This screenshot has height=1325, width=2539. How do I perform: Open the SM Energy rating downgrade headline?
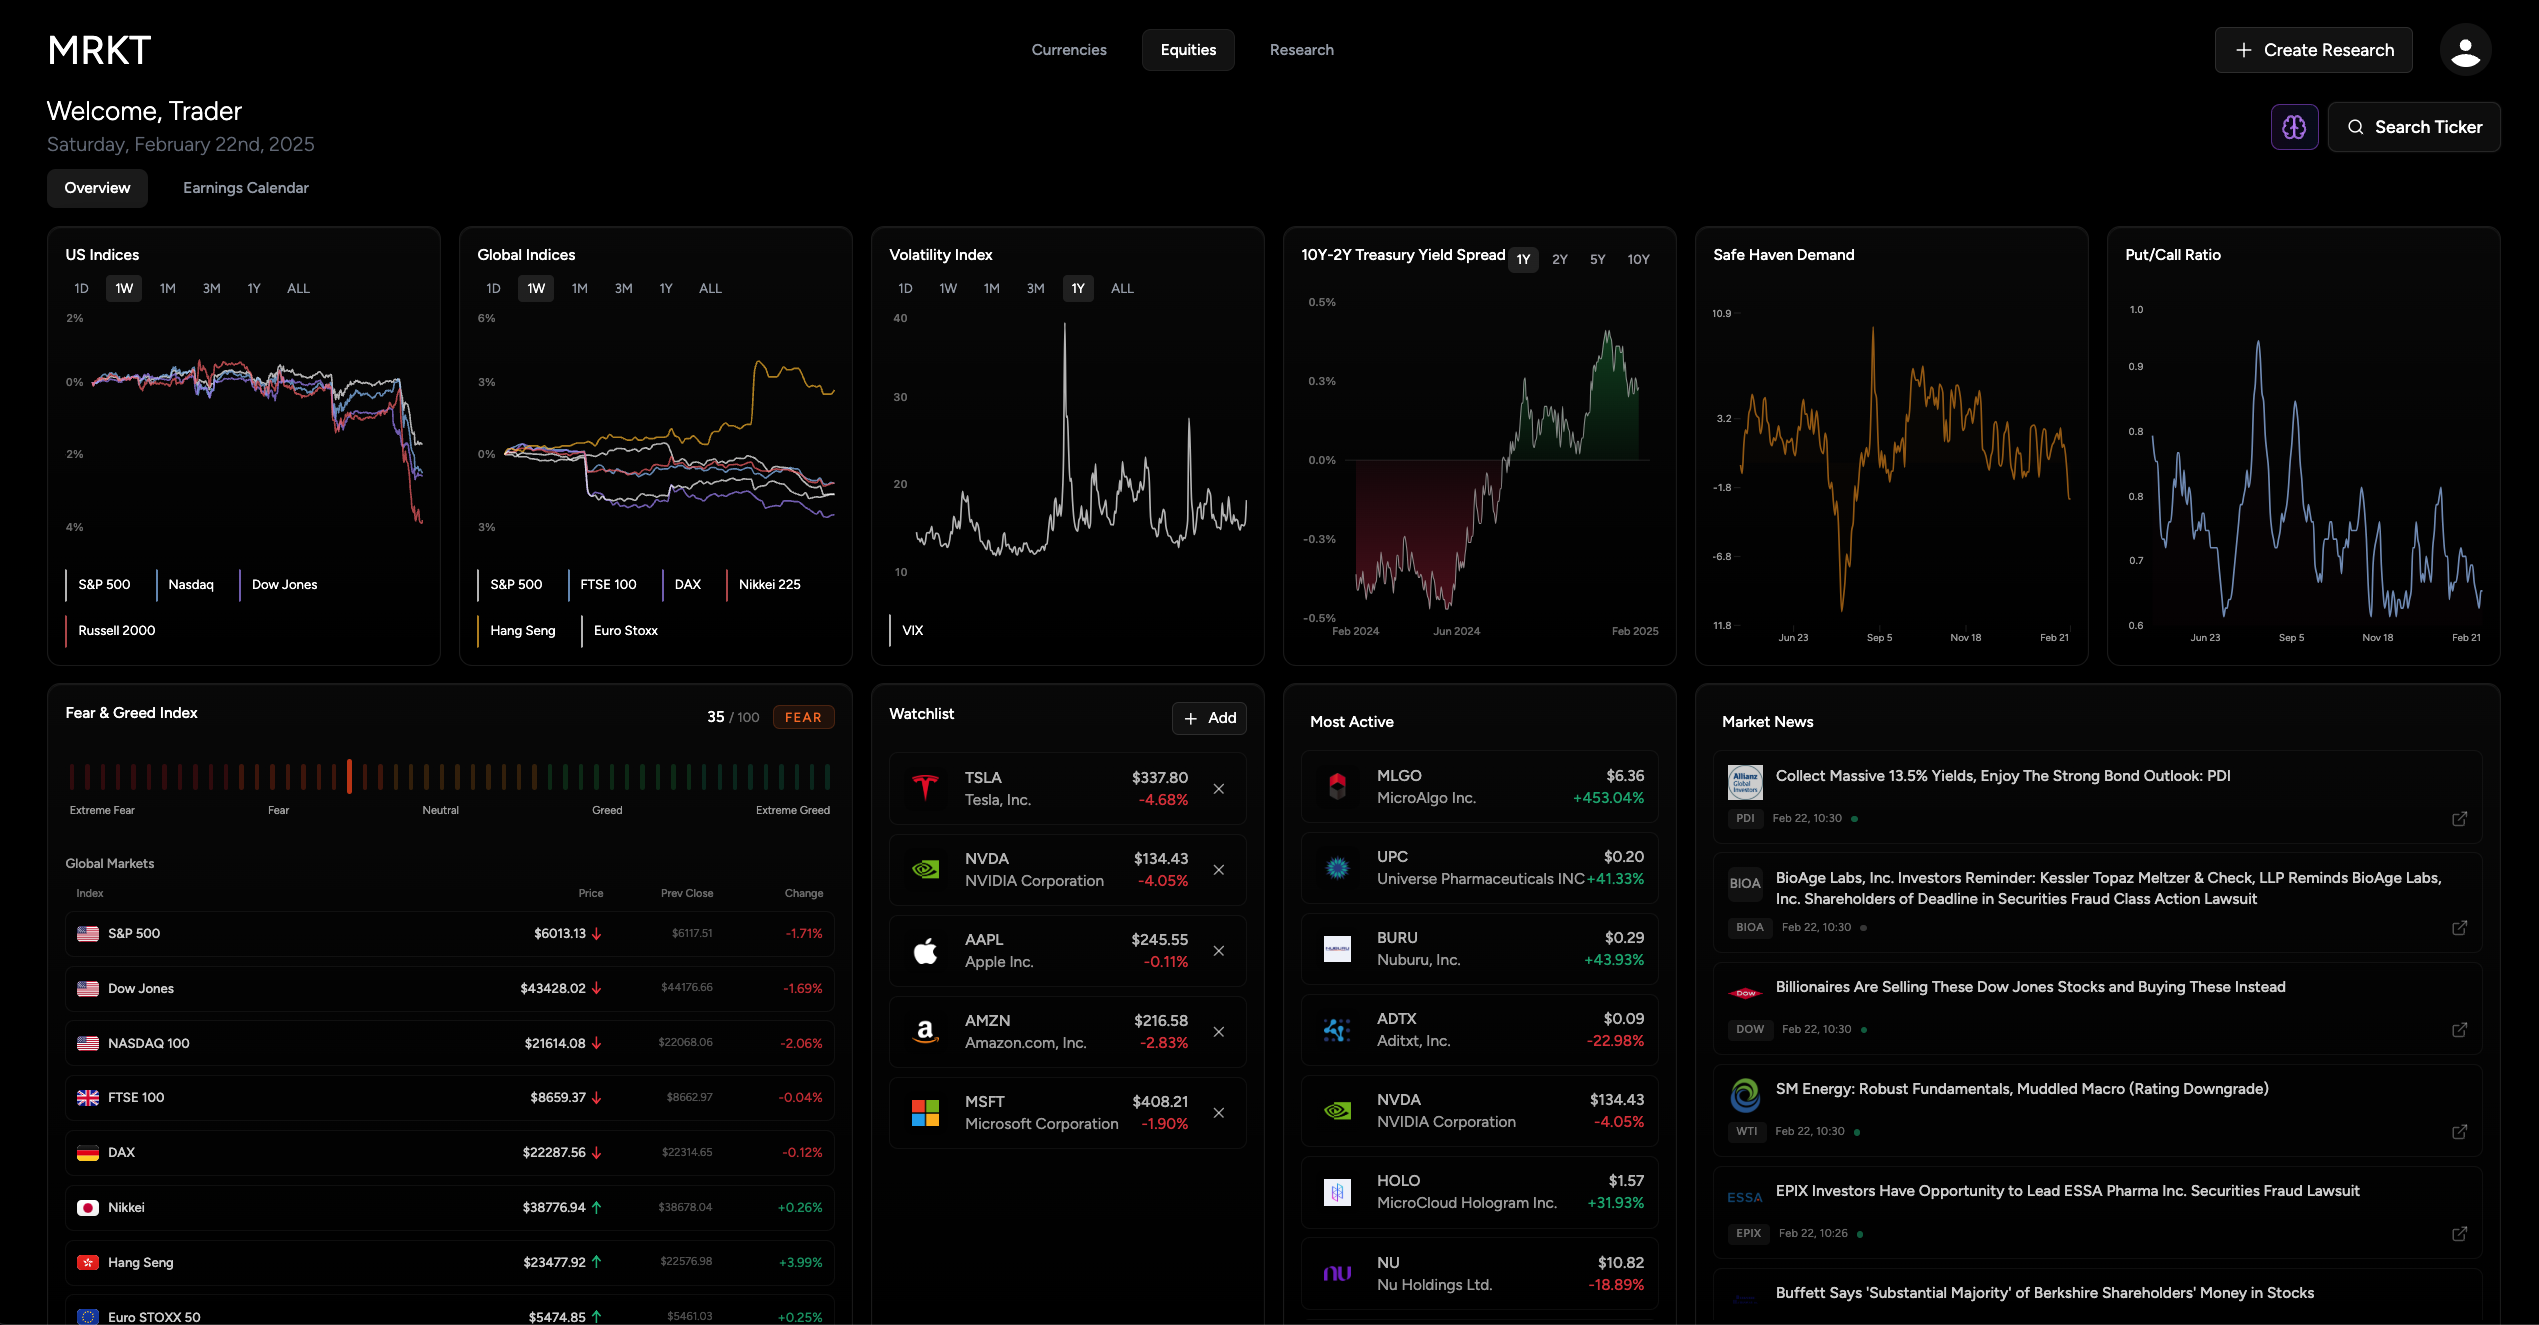pos(2021,1089)
